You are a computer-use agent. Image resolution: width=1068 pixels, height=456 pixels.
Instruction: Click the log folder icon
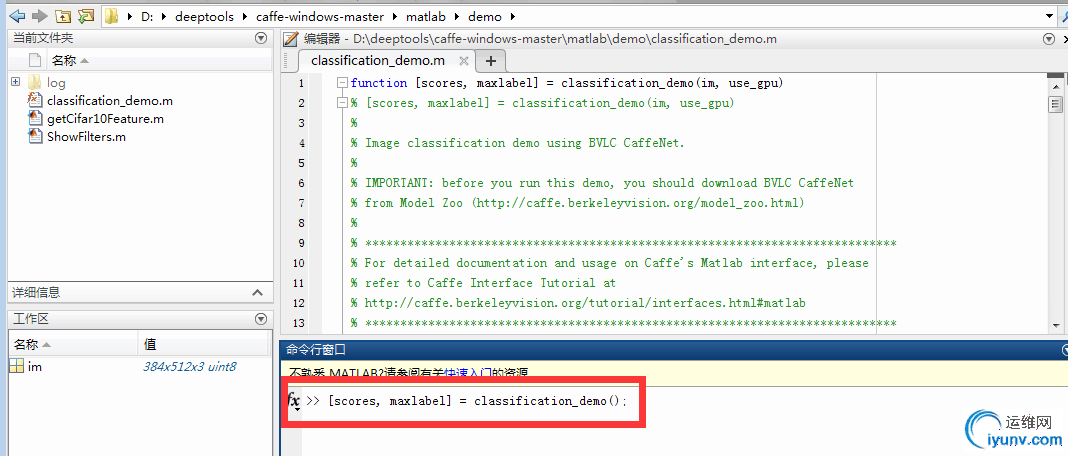pyautogui.click(x=35, y=82)
